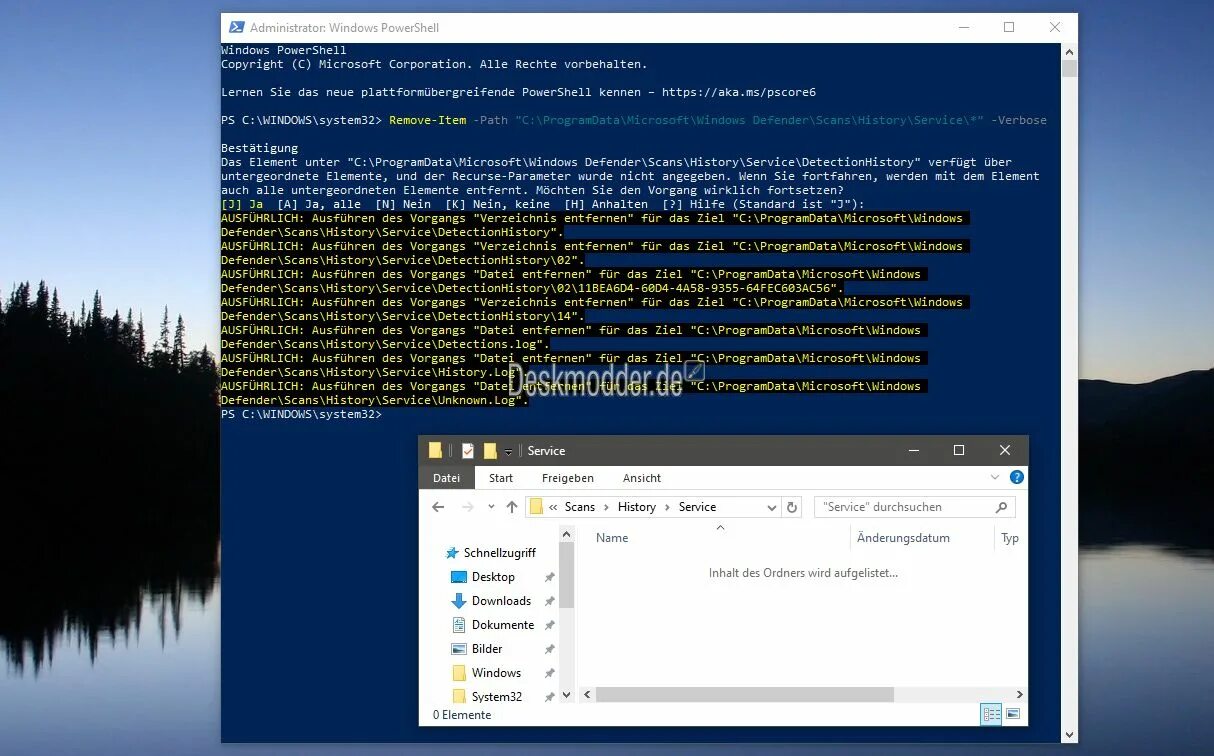The image size is (1214, 756).
Task: Expand the hidden breadcrumb path chevron
Action: coord(553,507)
